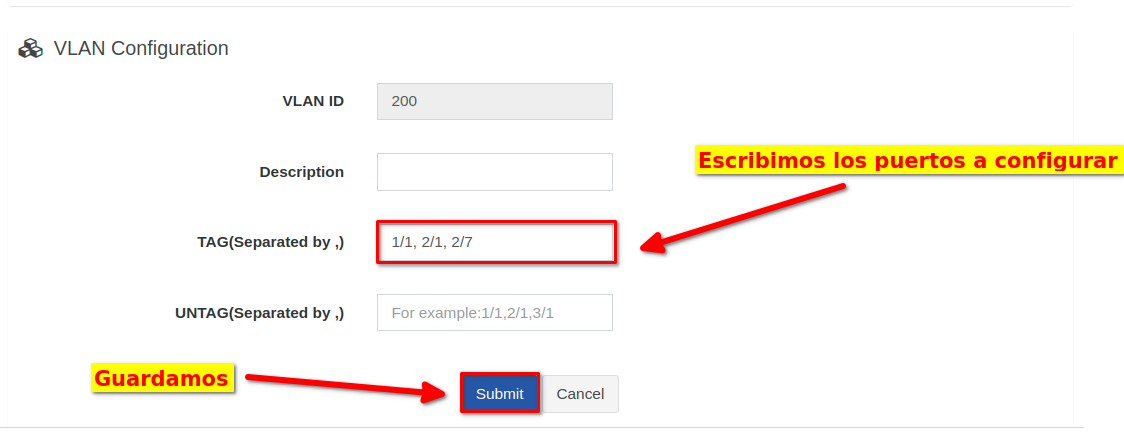Click the horizontal divider below the Submit button
Screen dimensions: 1124x441
click(x=540, y=428)
